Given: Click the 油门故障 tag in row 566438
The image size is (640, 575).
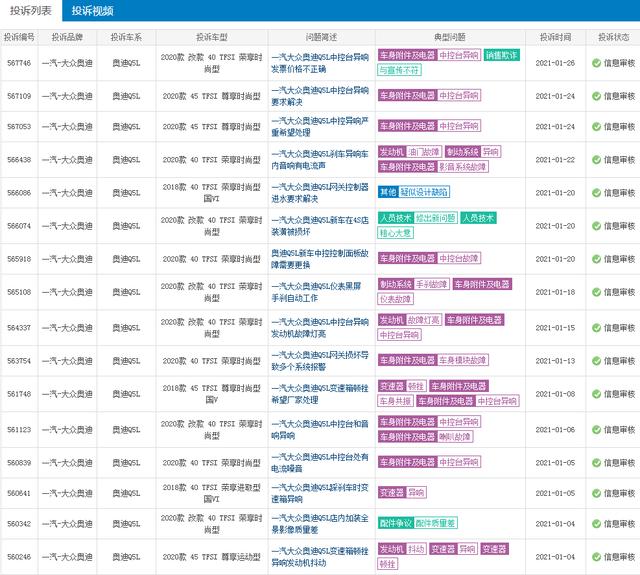Looking at the screenshot, I should pos(424,152).
